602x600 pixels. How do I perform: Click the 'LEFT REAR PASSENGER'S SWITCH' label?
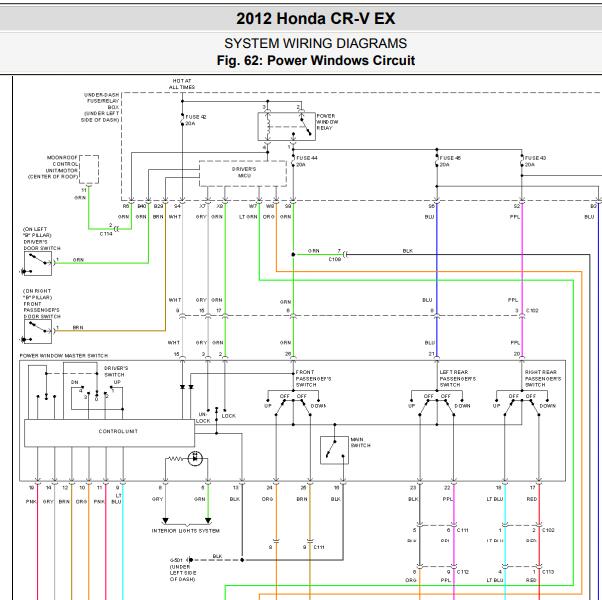pyautogui.click(x=458, y=378)
